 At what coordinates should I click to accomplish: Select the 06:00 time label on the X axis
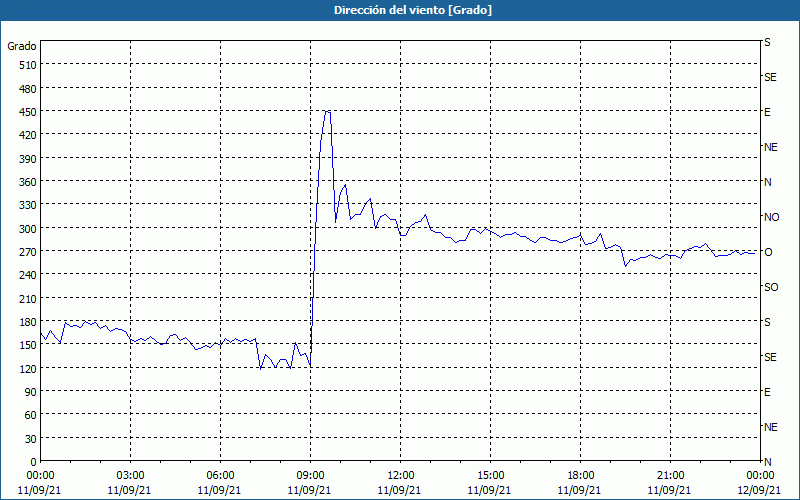[x=220, y=476]
